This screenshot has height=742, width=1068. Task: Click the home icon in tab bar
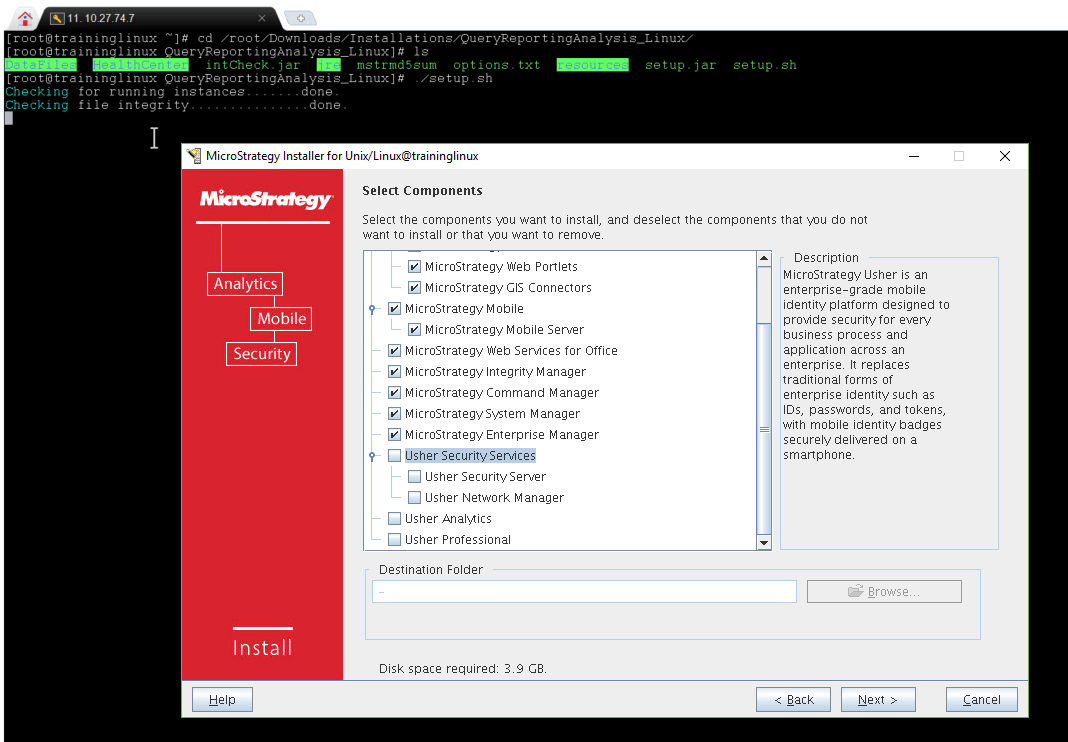click(x=26, y=17)
